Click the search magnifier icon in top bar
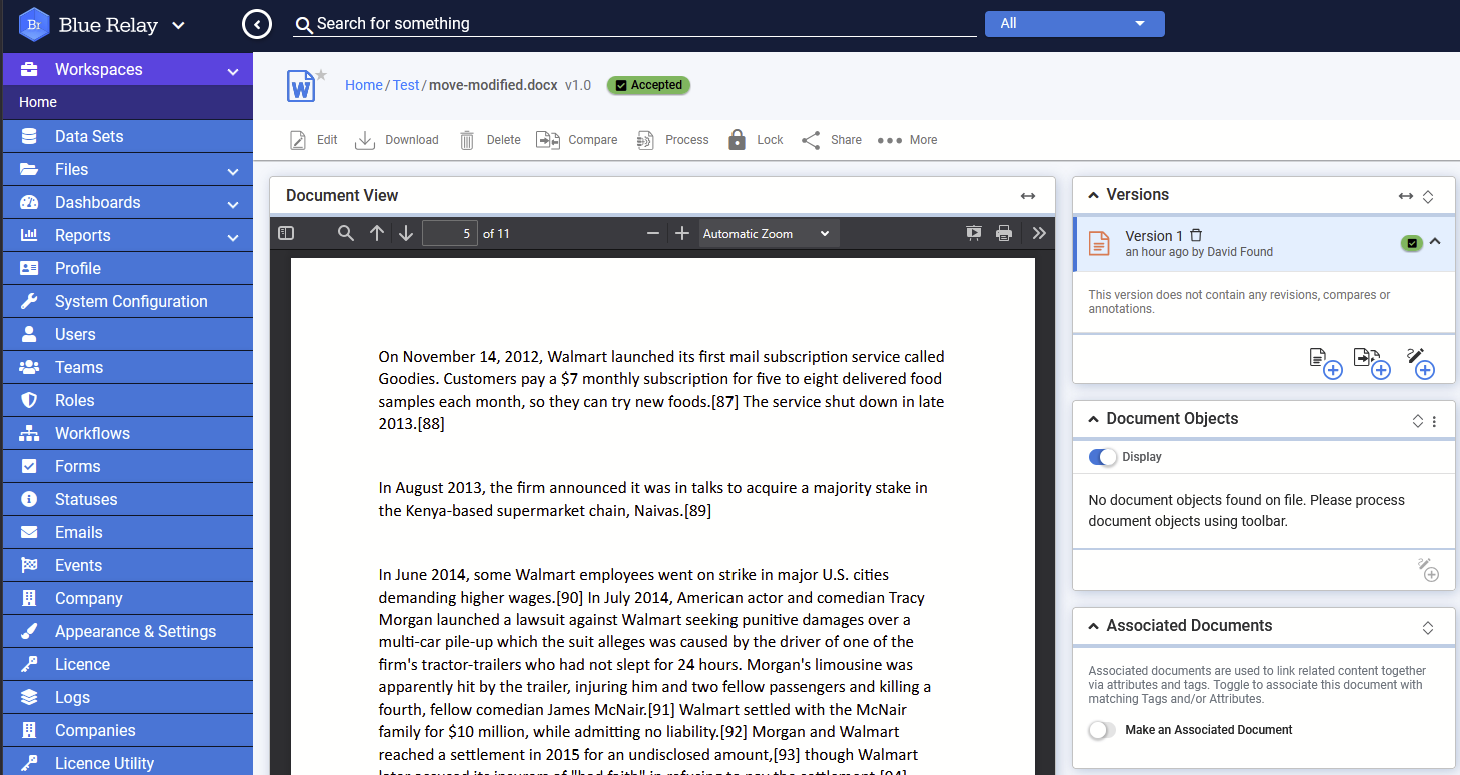 click(x=303, y=24)
